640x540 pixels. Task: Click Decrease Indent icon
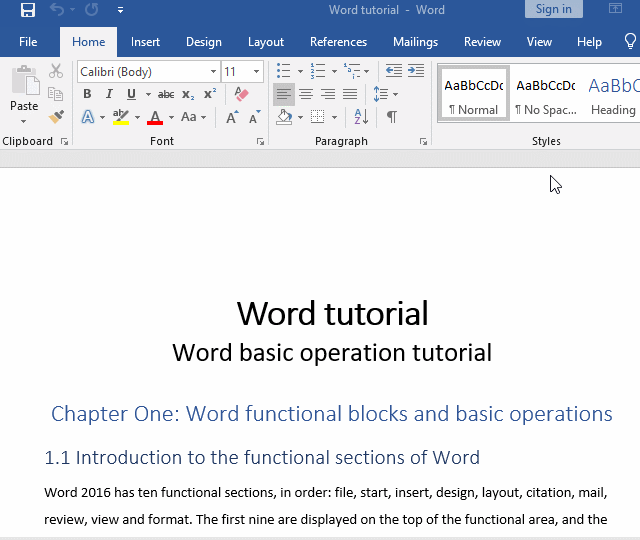pos(394,71)
